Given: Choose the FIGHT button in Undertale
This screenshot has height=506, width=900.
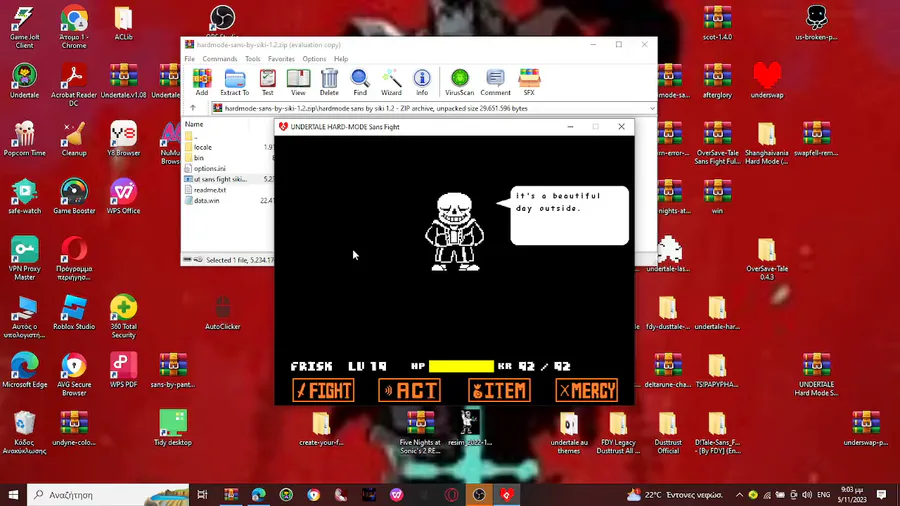Looking at the screenshot, I should [x=323, y=391].
